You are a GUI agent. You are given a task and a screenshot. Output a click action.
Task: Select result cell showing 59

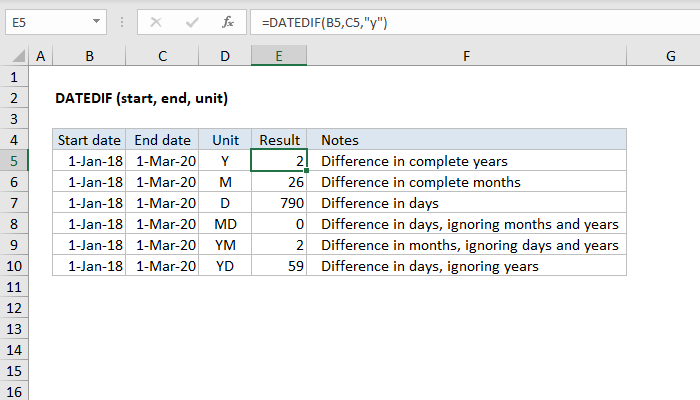click(278, 266)
